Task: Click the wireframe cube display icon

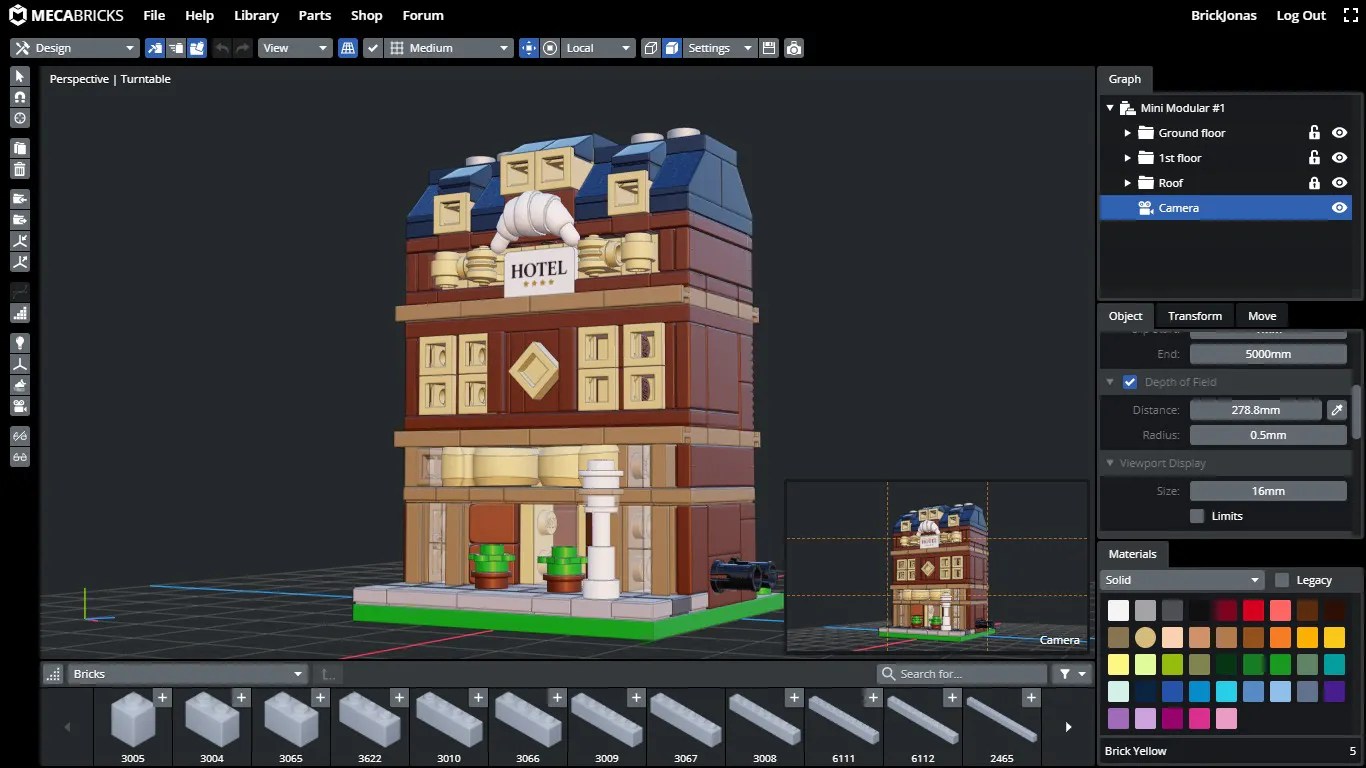Action: [x=651, y=48]
